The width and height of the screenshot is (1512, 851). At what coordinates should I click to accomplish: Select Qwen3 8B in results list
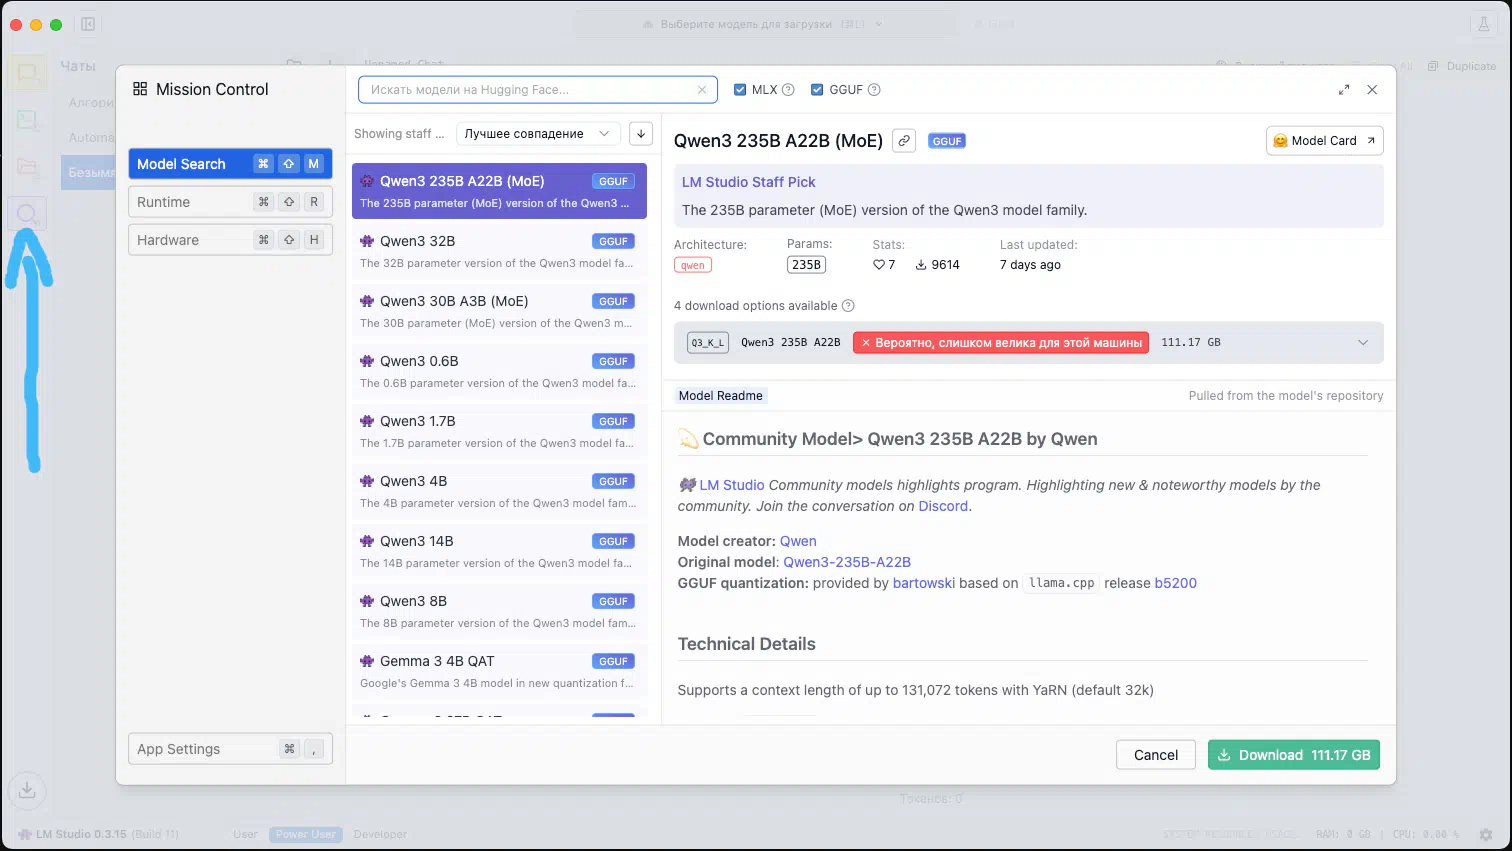pos(499,611)
